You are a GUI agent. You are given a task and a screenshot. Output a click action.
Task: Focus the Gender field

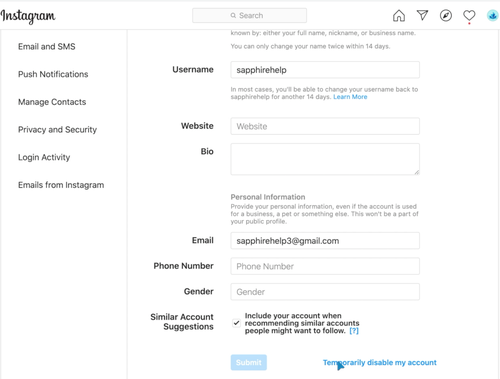325,292
